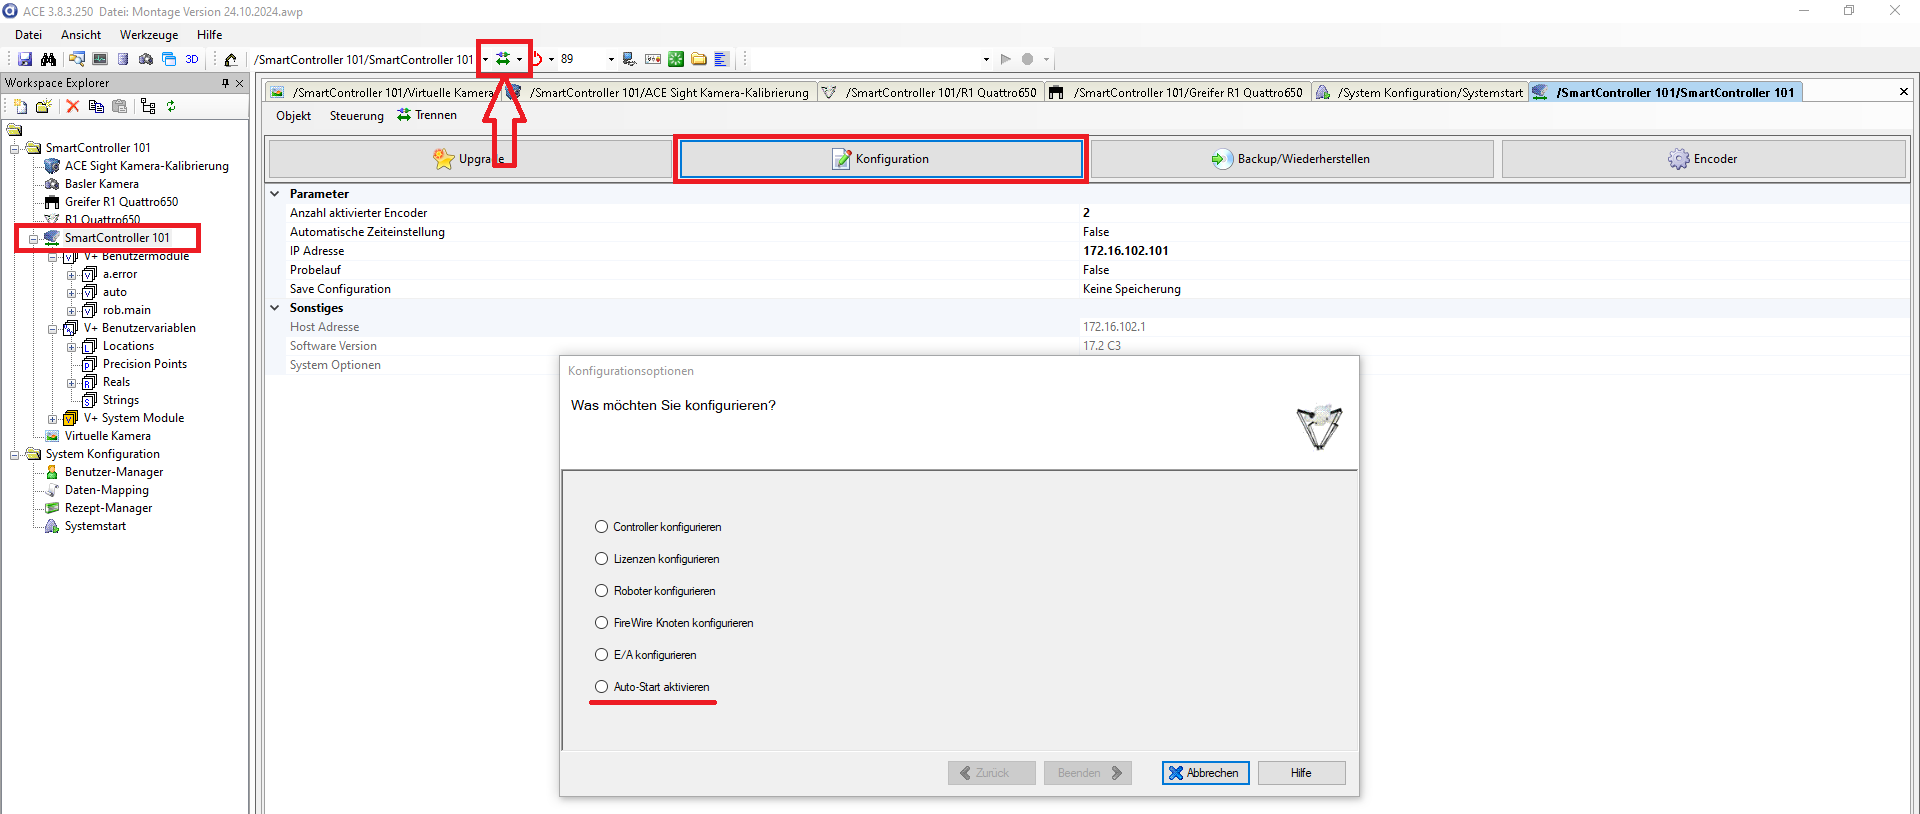The height and width of the screenshot is (814, 1920).
Task: Open the binoculars search tool
Action: tap(48, 59)
